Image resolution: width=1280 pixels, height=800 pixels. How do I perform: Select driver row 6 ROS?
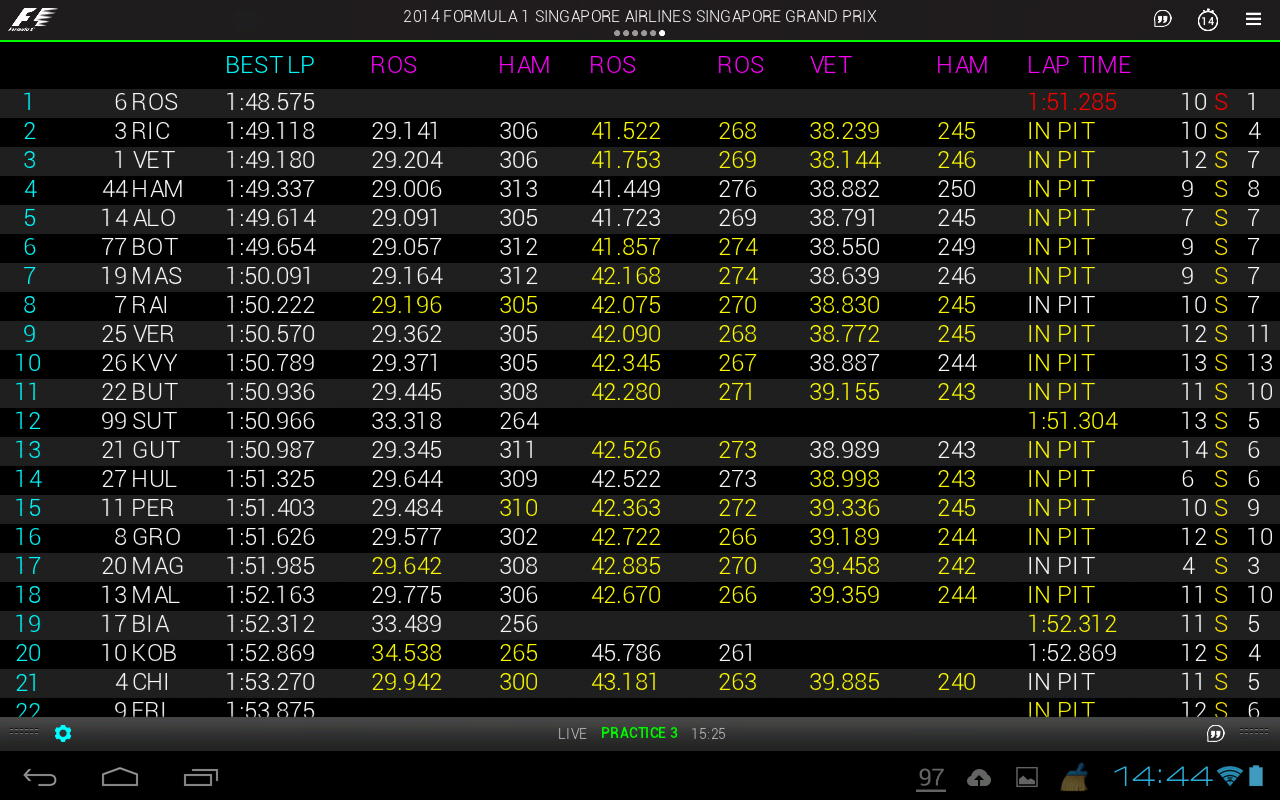640,102
